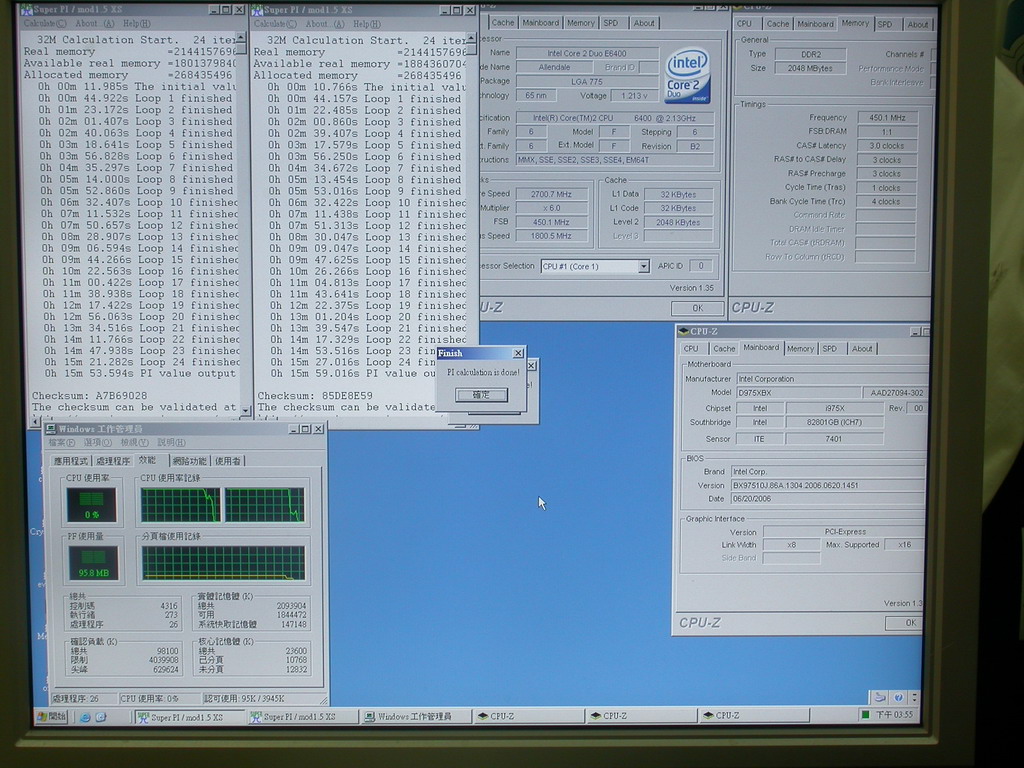Open the 開始 Start menu
This screenshot has height=768, width=1024.
click(52, 716)
